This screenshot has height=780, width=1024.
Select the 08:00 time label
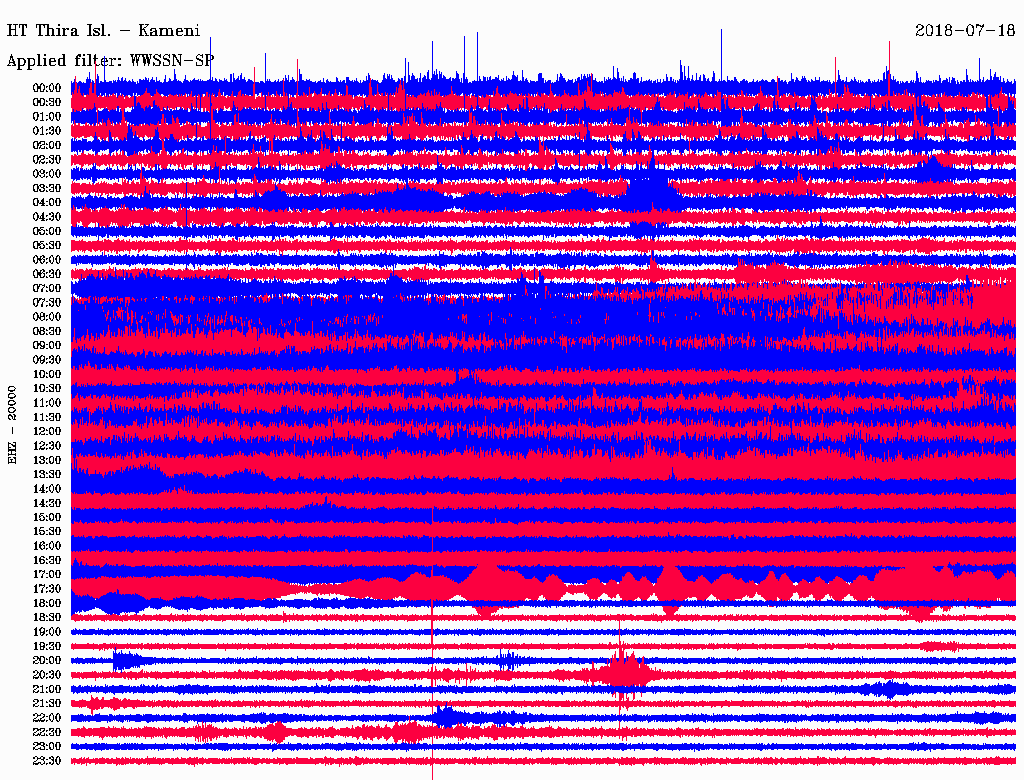tap(47, 317)
